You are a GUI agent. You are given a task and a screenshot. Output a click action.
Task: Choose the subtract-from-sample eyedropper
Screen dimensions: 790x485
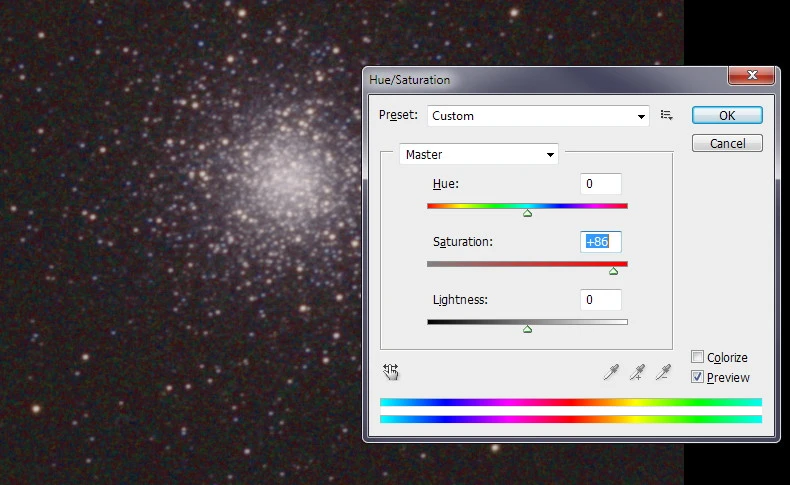point(662,372)
